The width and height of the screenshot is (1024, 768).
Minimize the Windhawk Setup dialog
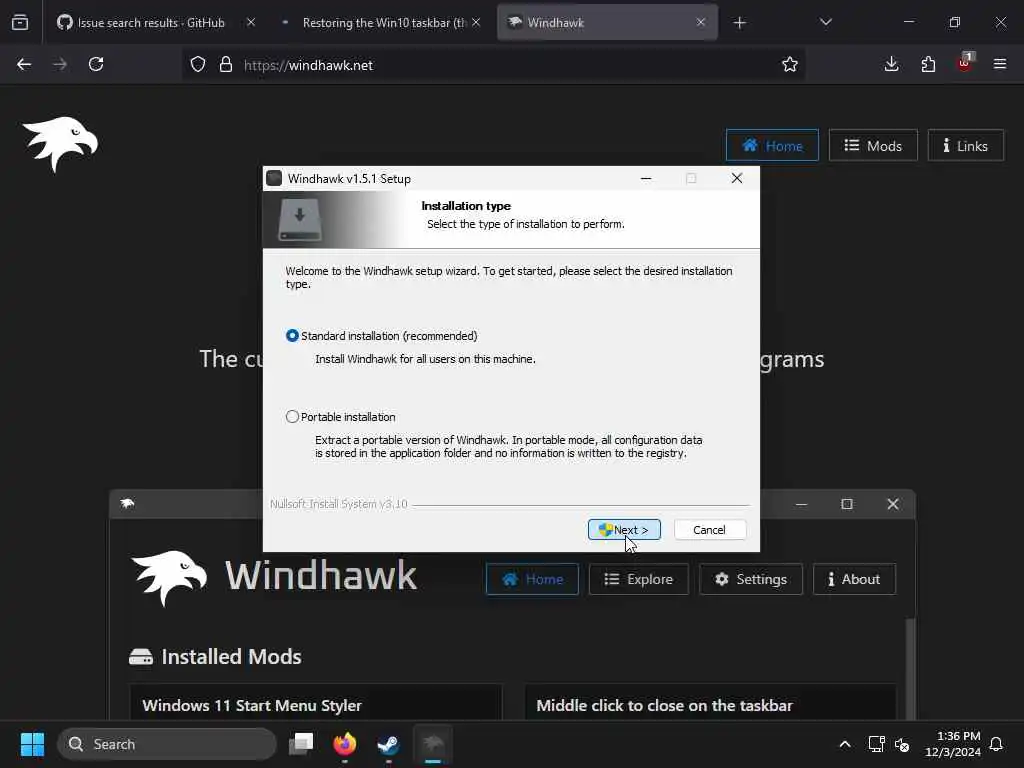click(646, 178)
